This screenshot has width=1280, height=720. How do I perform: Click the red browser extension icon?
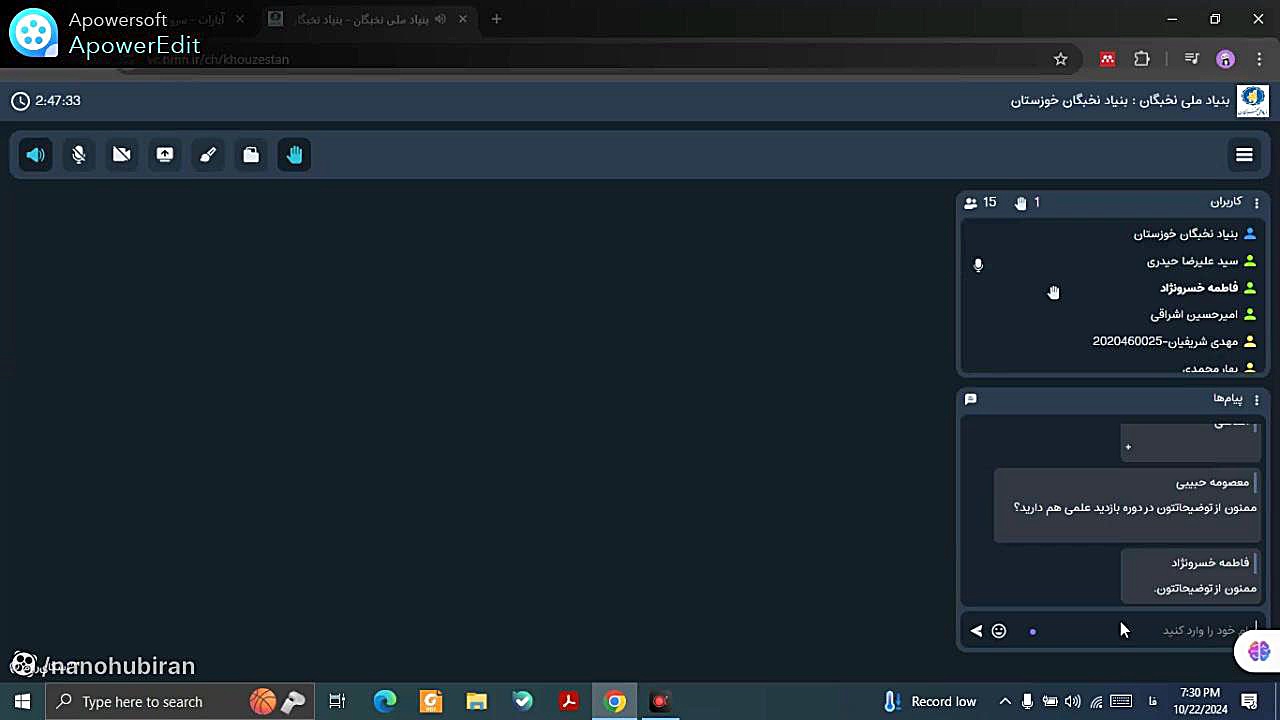tap(1107, 59)
